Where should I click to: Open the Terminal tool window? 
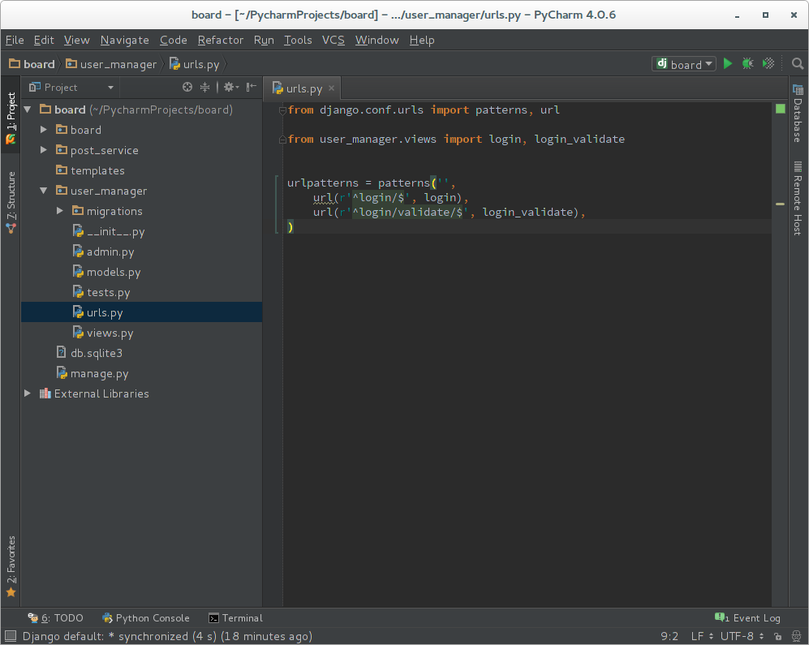pos(235,618)
